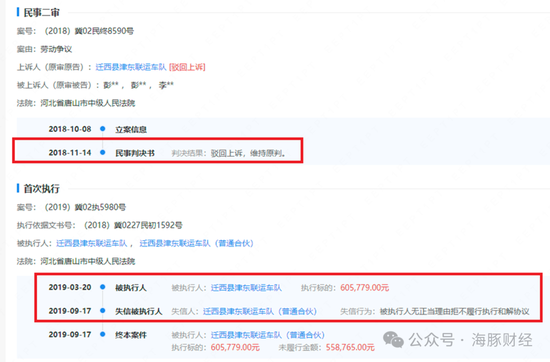This screenshot has width=550, height=362.
Task: Click 执行标的 amount 605,779.00元 in 2019-03-20 row
Action: pyautogui.click(x=364, y=288)
